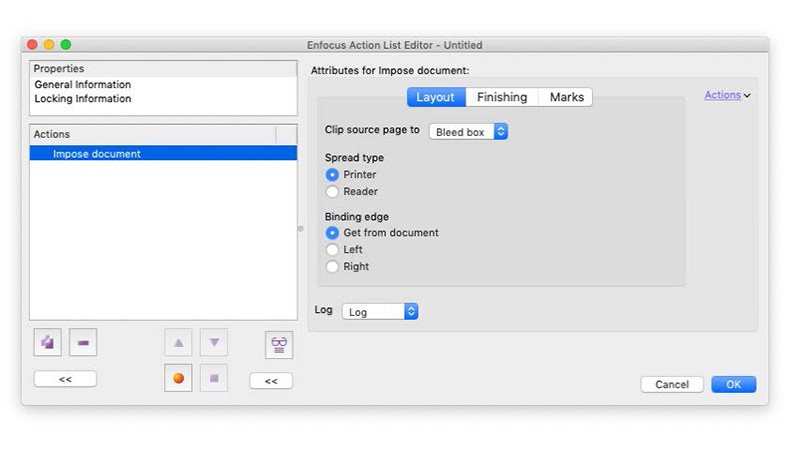Click the remove action minus icon
Viewport: 790px width, 450px height.
(x=83, y=343)
